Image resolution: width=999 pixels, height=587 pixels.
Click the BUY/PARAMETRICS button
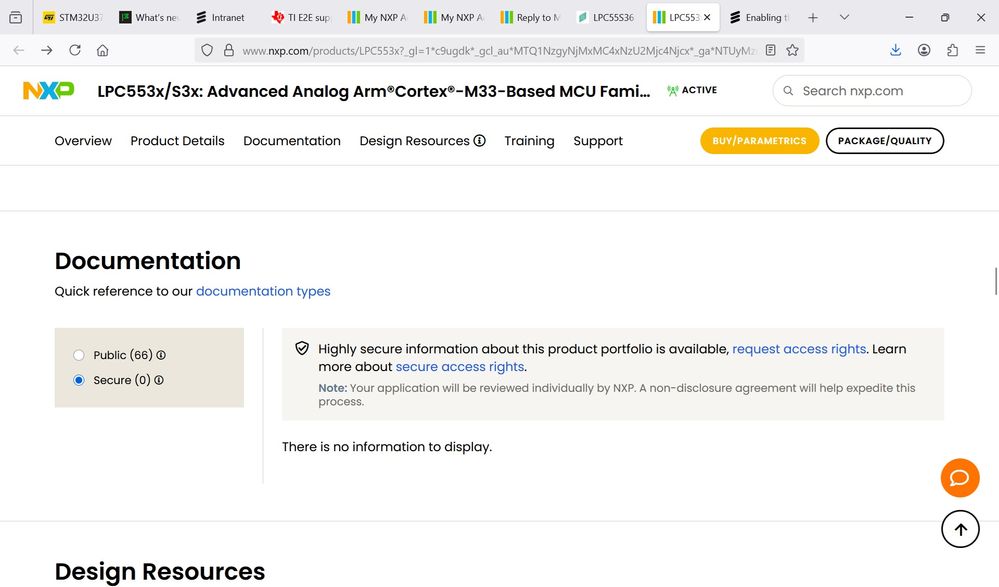pos(759,141)
